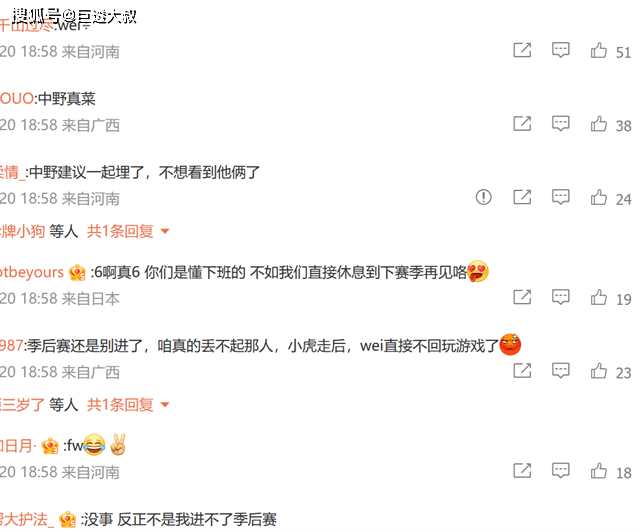Click the '三岁了' replier name
Screen dimensions: 640x532
[x=22, y=405]
